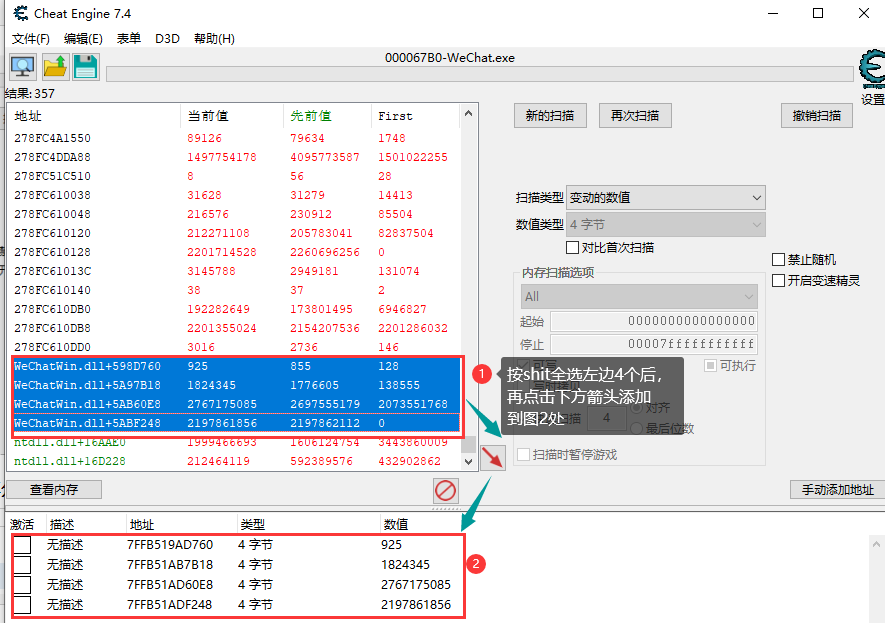
Task: Click the scan progress bar
Action: (x=480, y=74)
